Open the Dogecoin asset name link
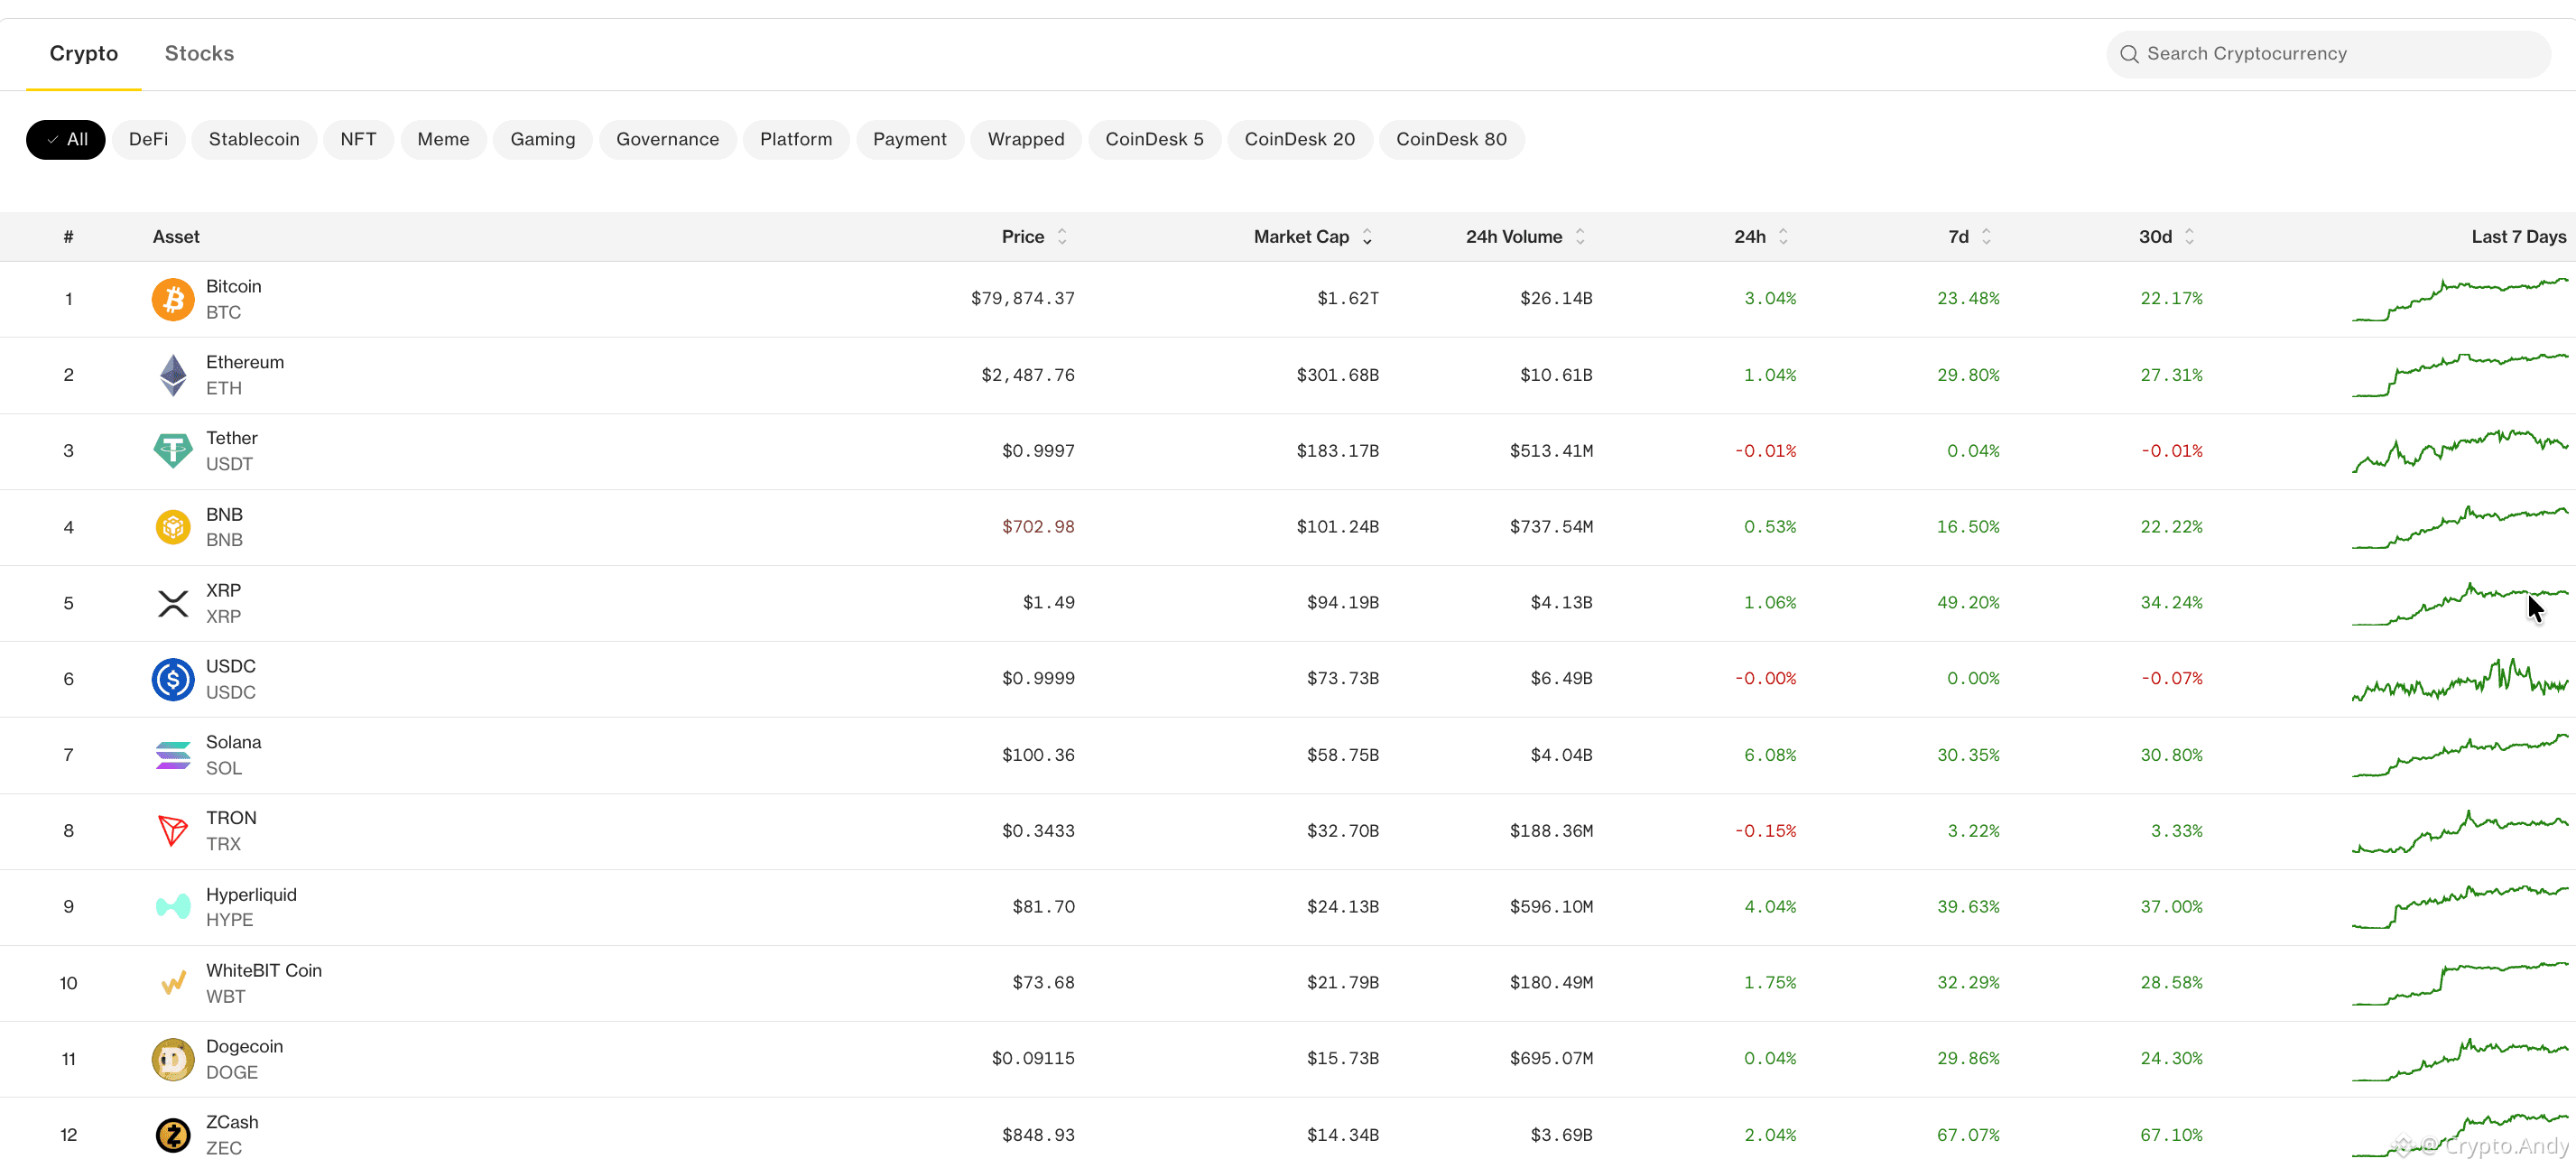 click(x=244, y=1046)
